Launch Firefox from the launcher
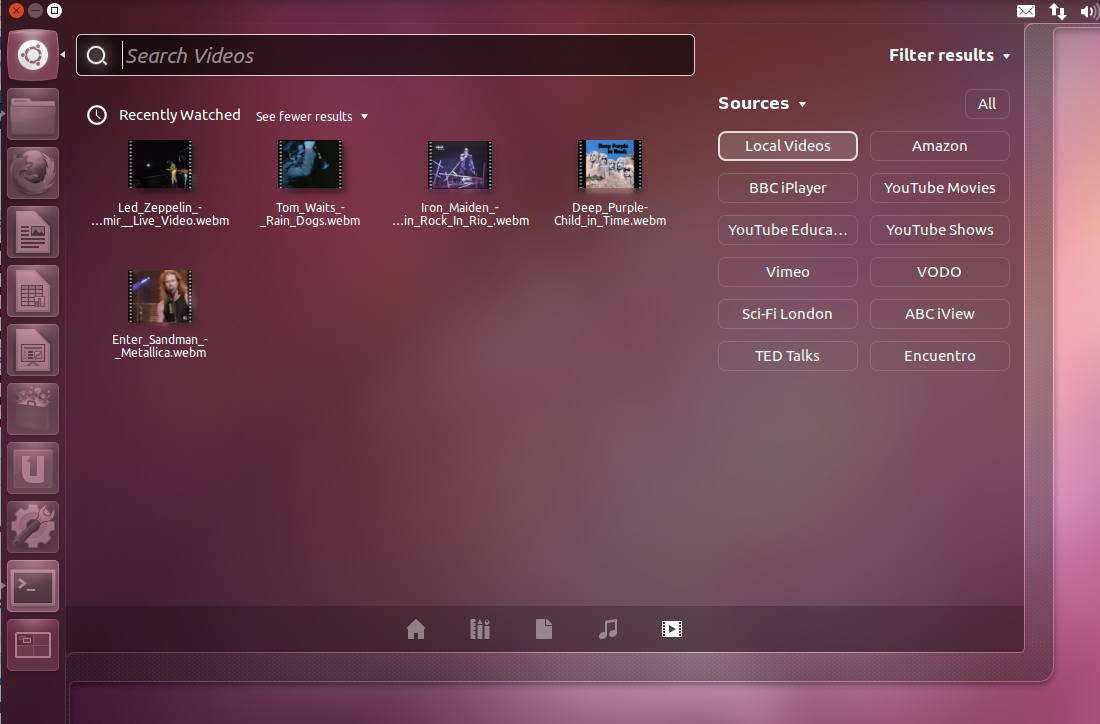Viewport: 1100px width, 724px height. [33, 173]
